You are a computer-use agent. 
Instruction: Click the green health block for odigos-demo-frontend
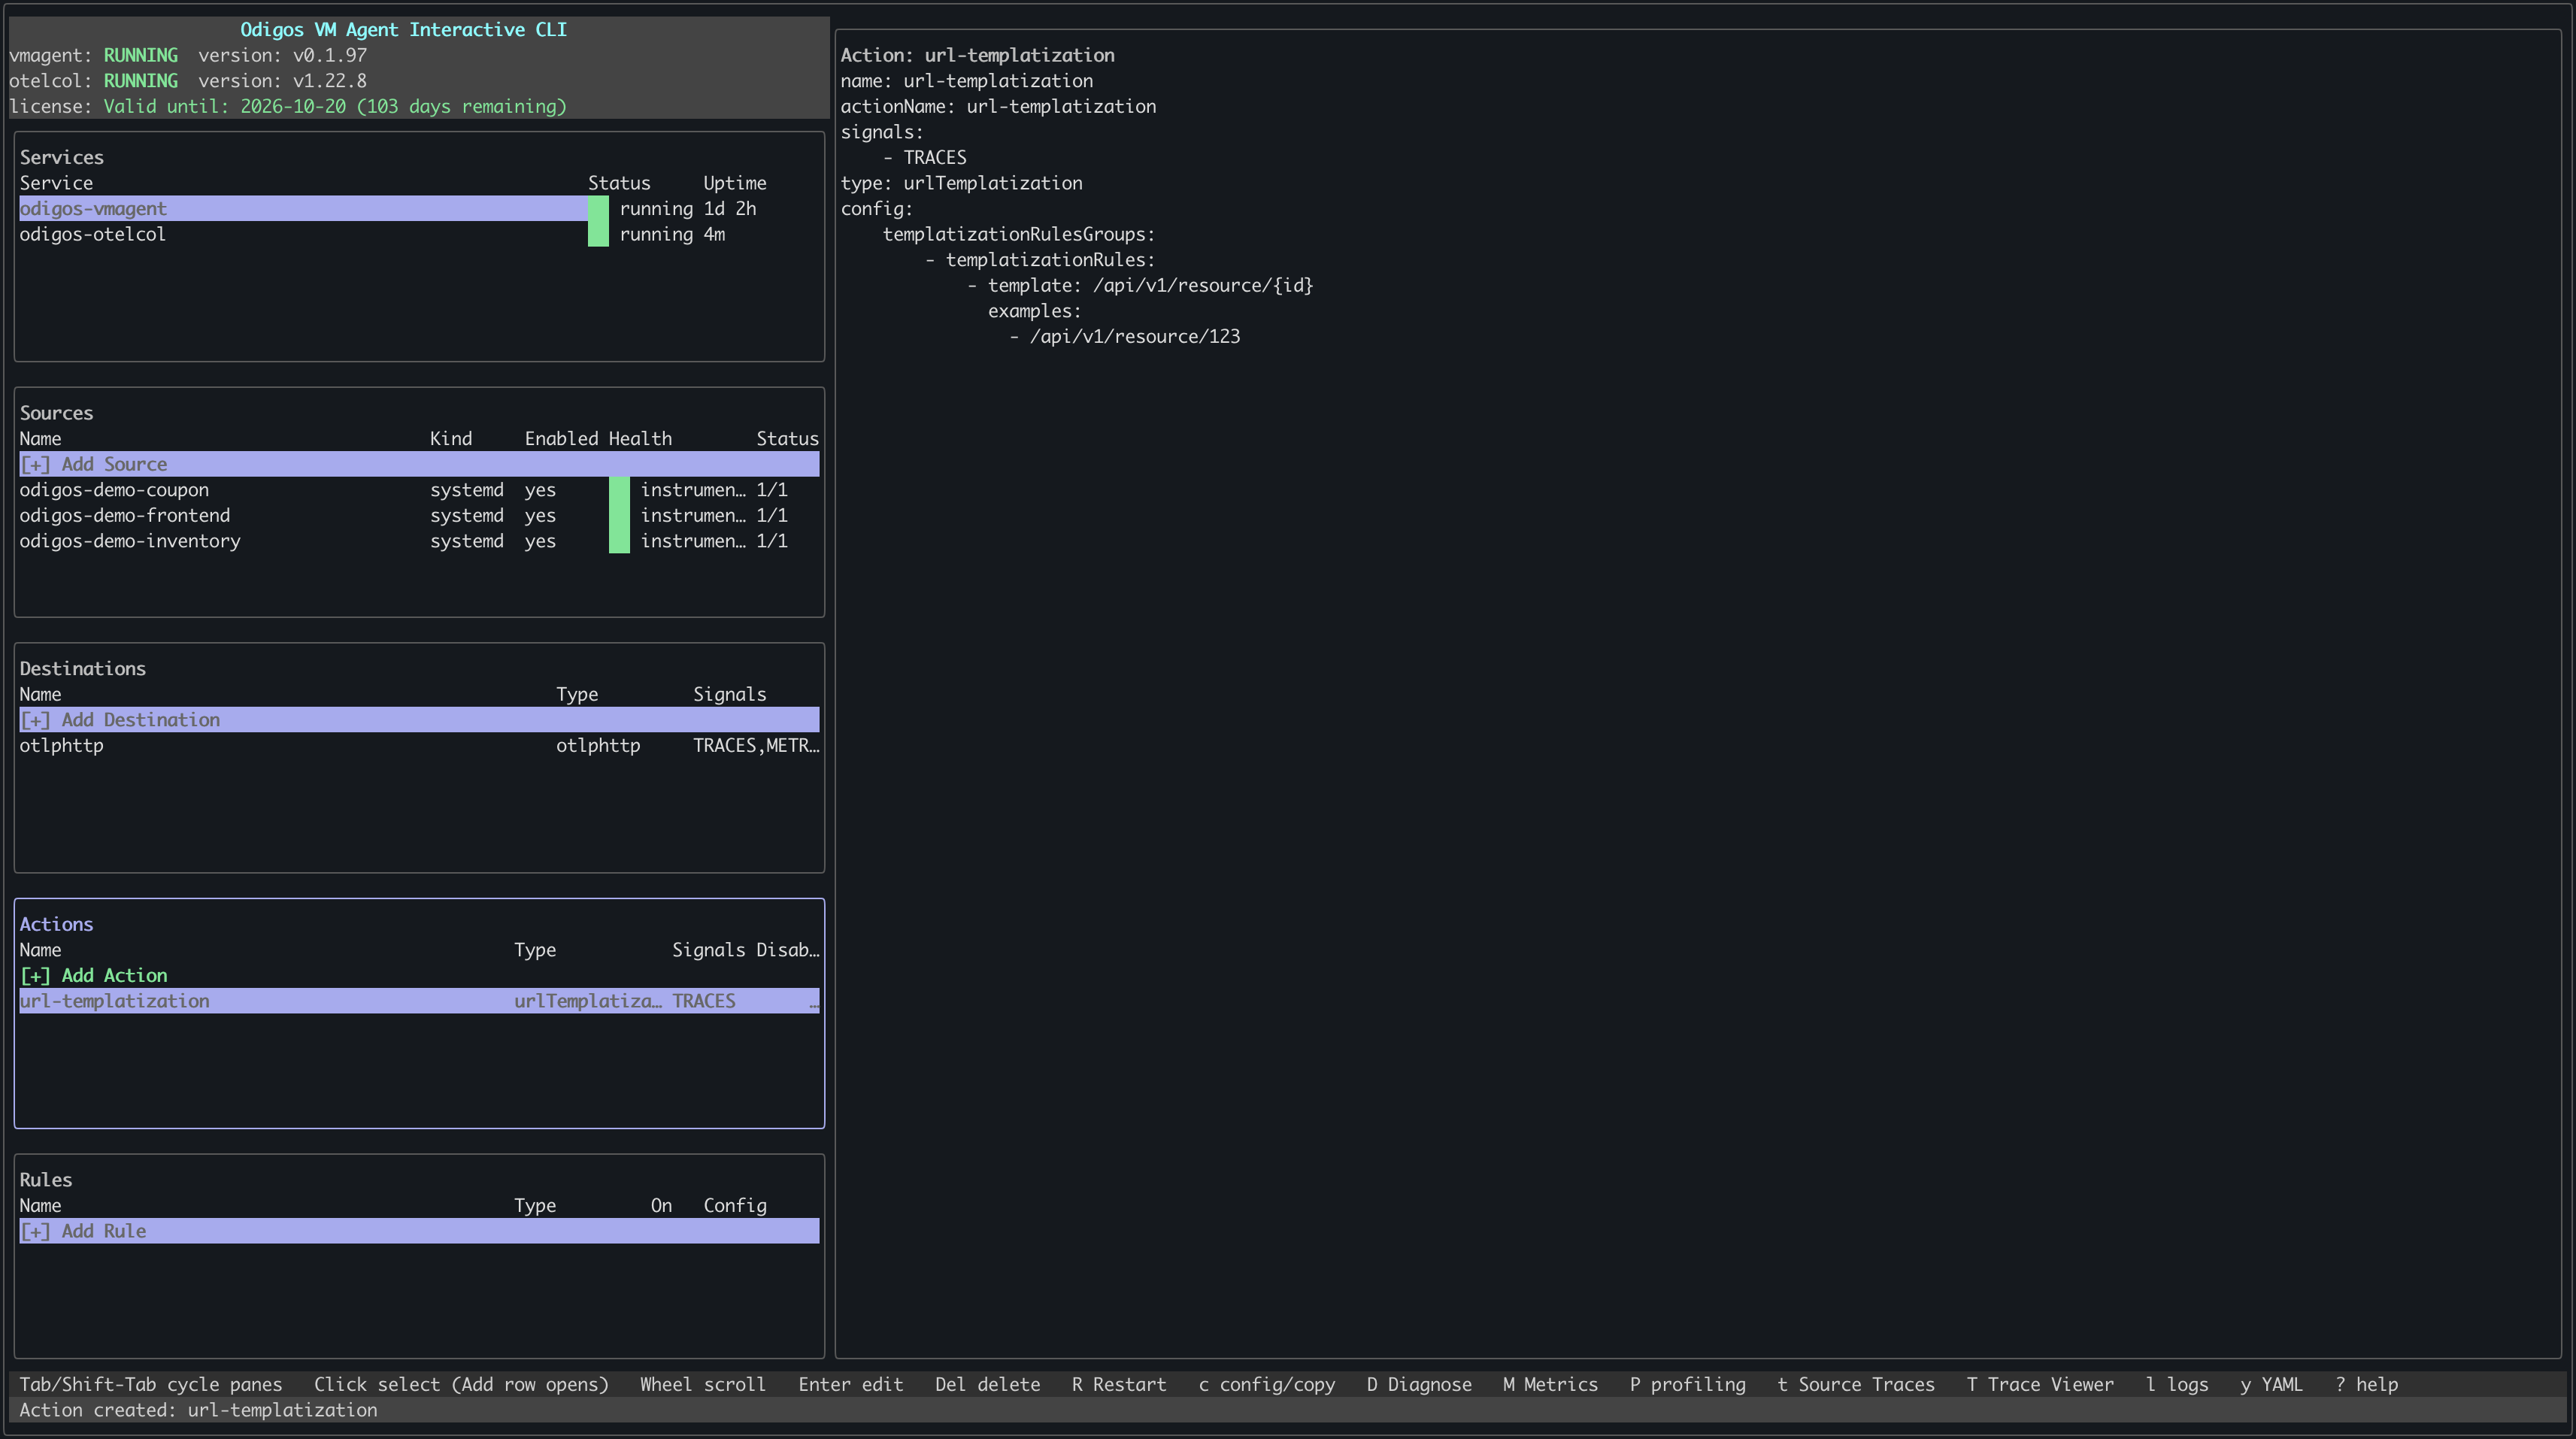point(619,516)
